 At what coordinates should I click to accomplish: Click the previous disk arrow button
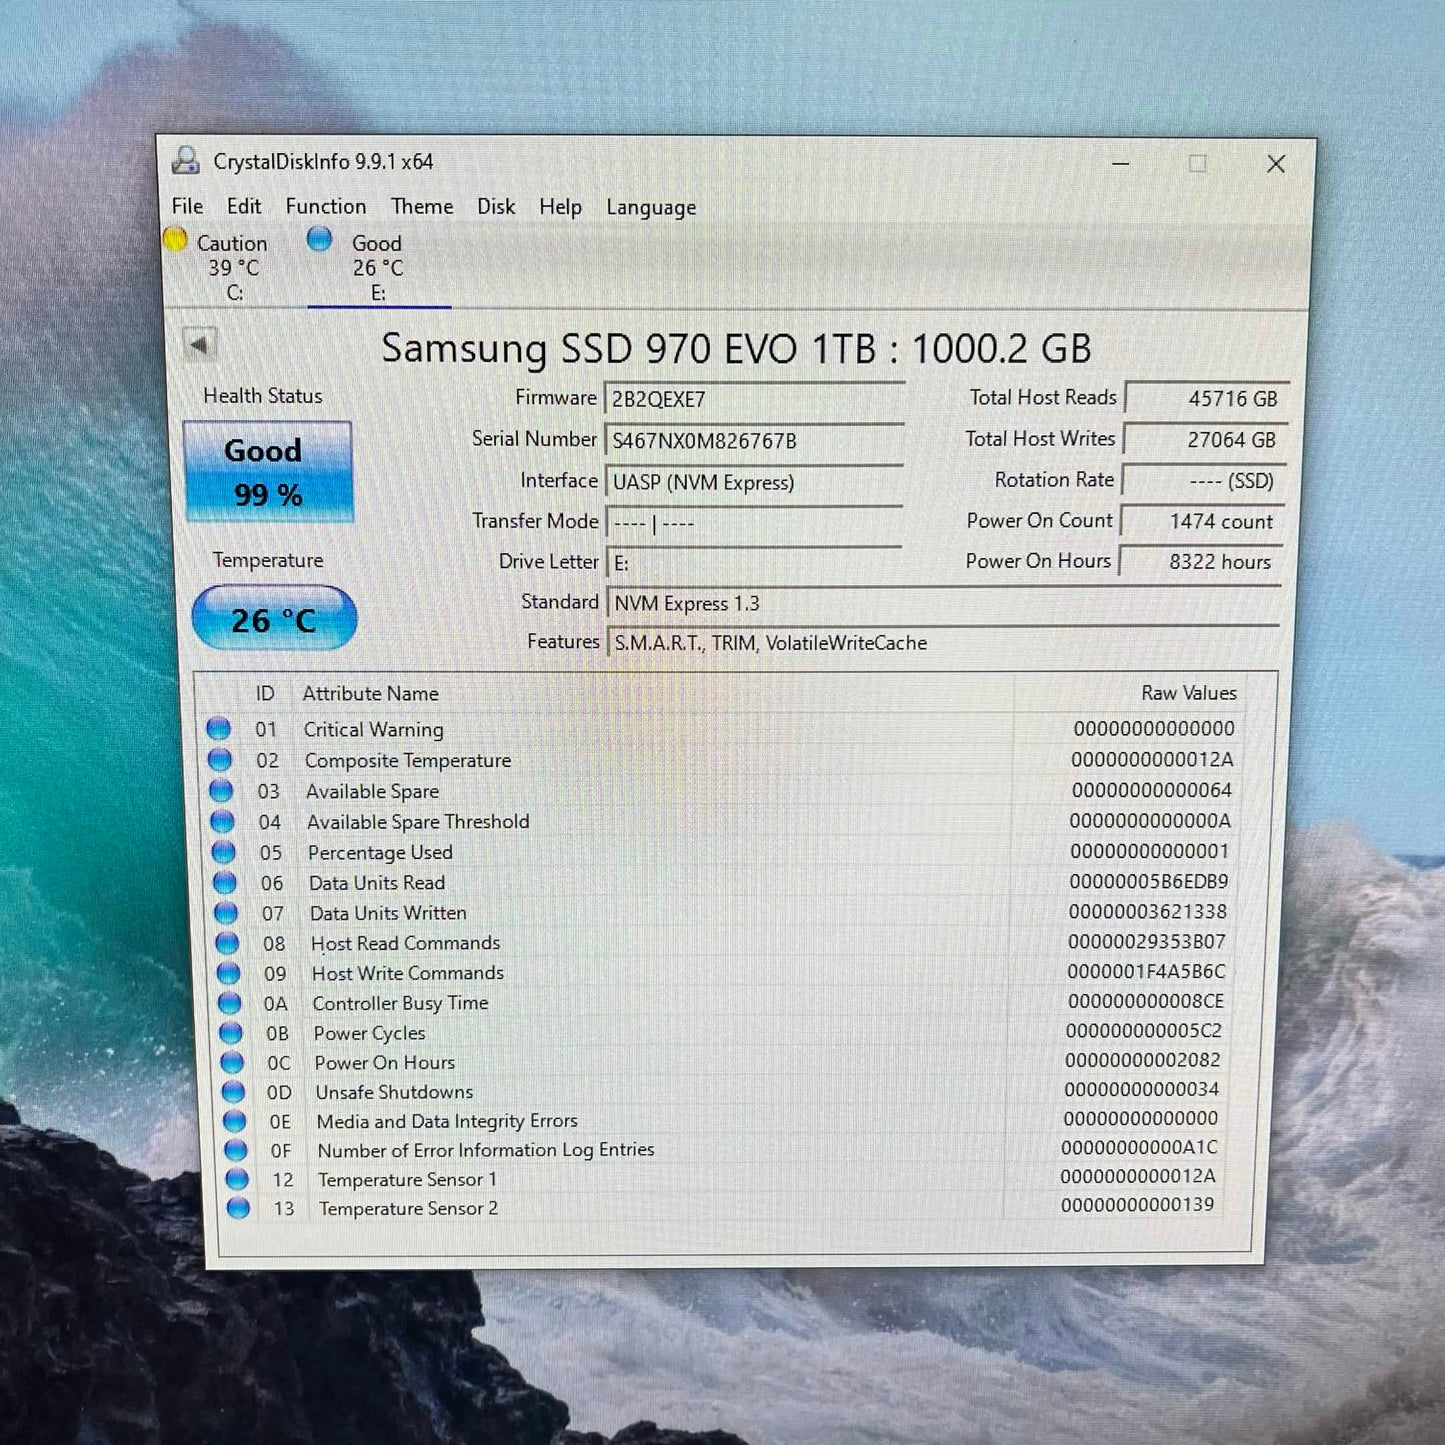tap(200, 345)
